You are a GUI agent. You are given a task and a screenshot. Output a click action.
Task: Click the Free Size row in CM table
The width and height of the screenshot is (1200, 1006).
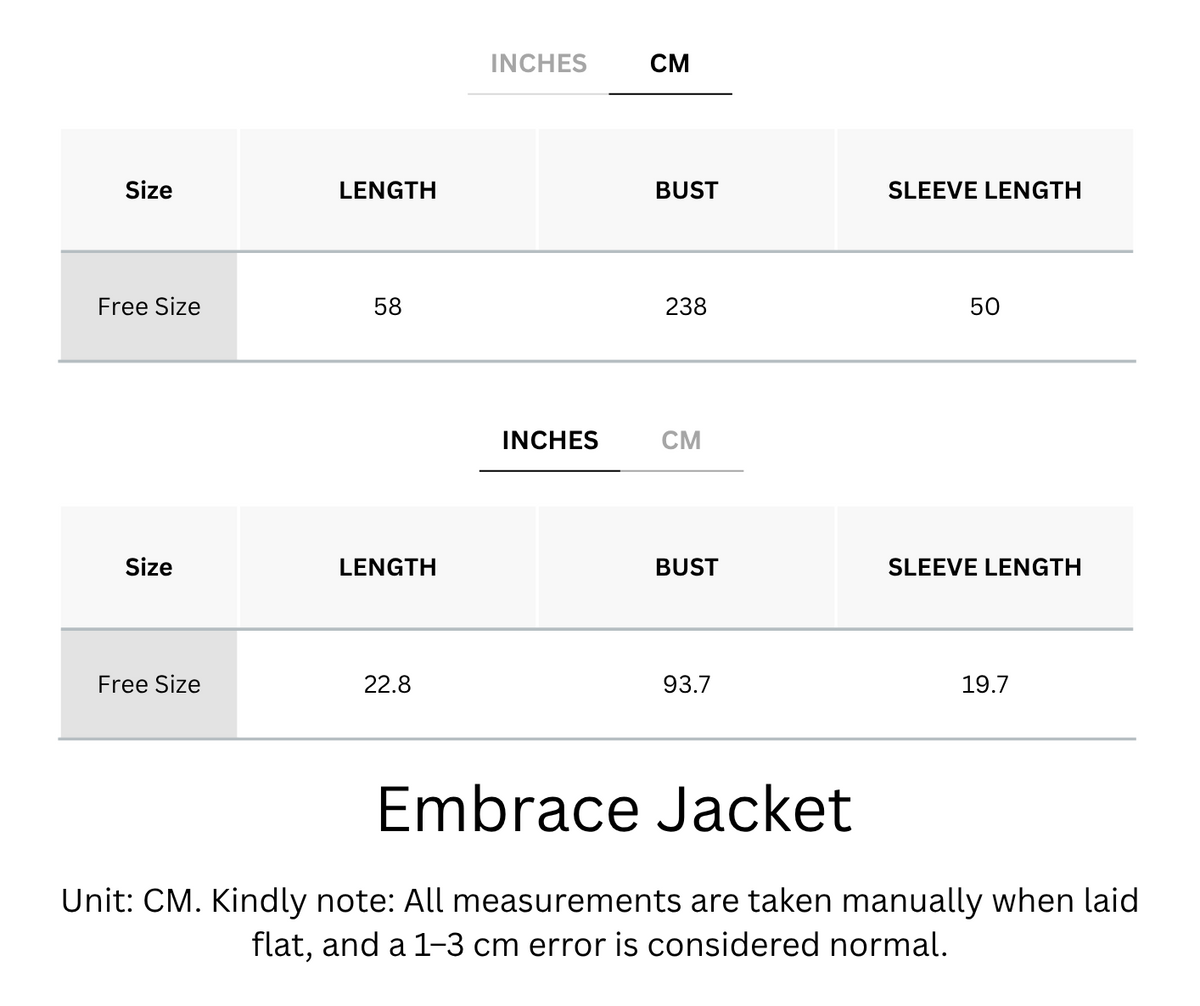coord(597,307)
